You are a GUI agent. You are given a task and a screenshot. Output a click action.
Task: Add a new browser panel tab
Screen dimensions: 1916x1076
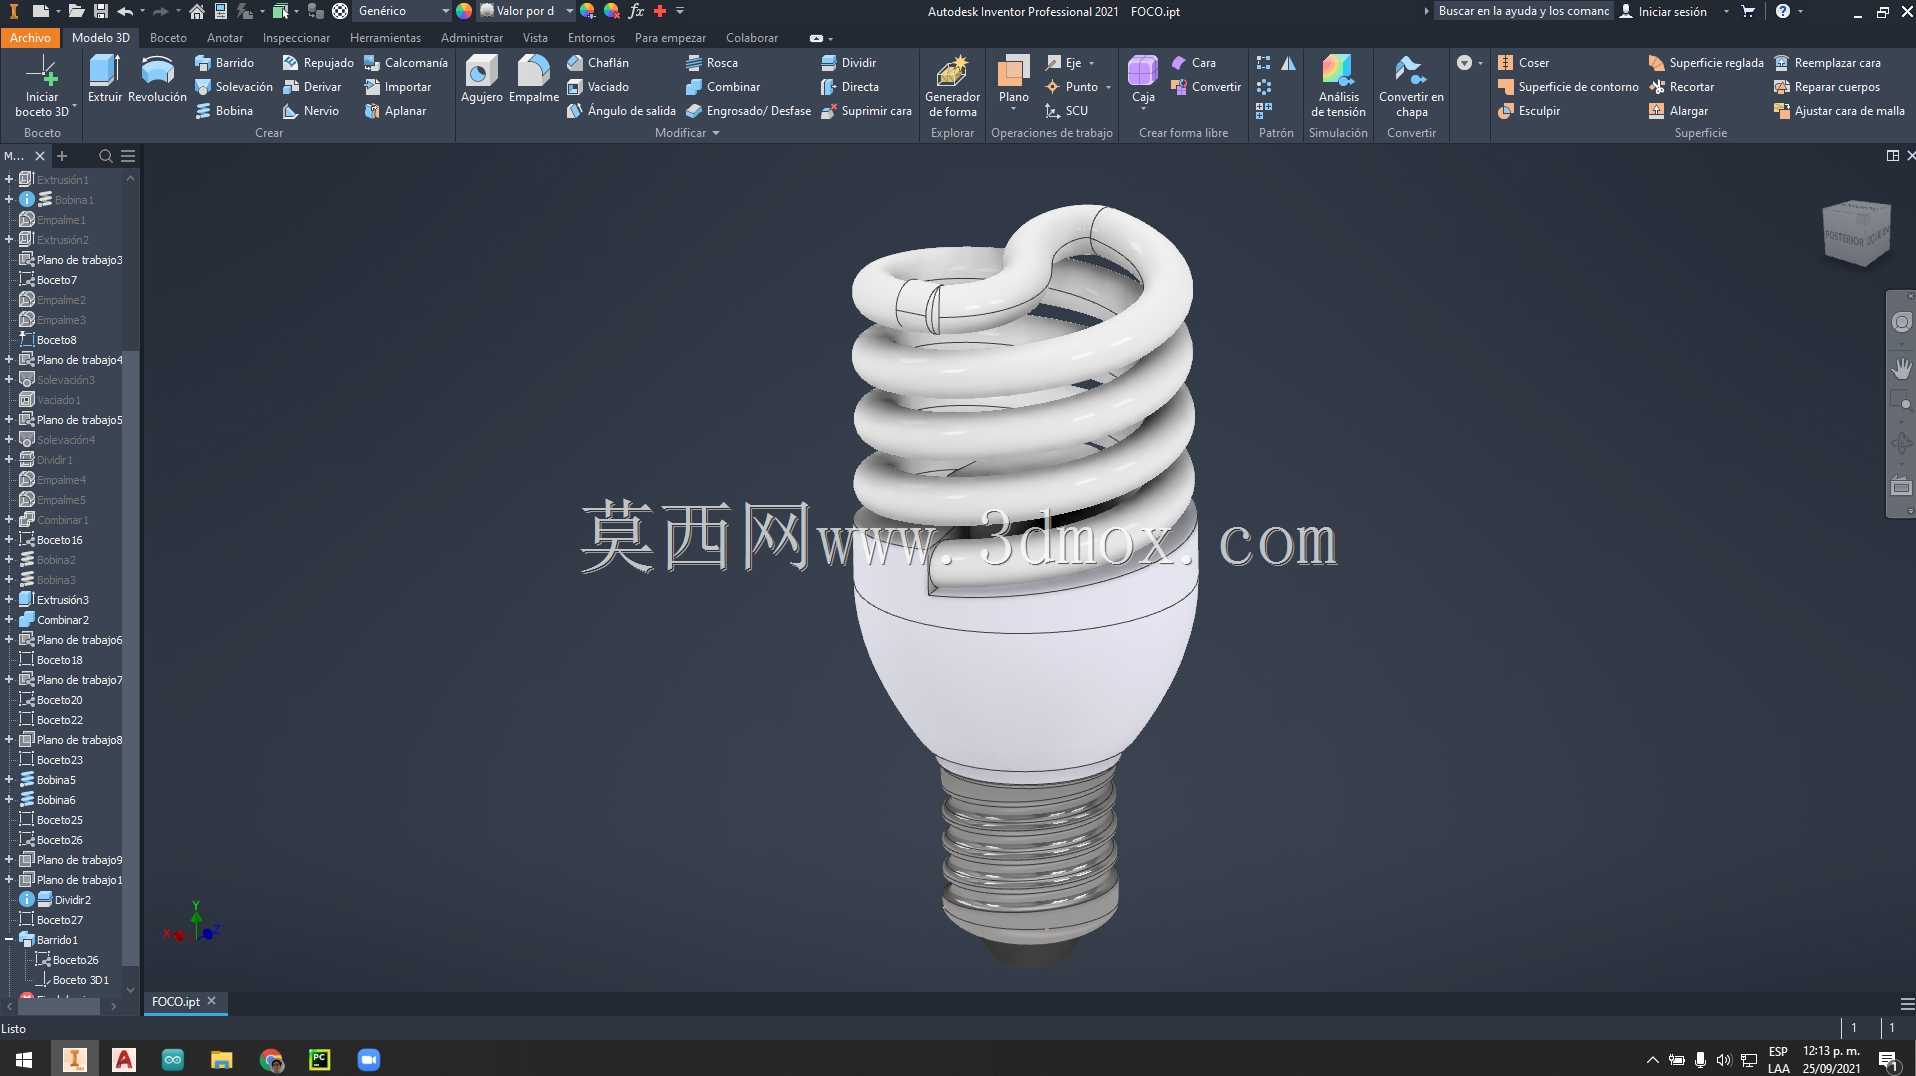pyautogui.click(x=62, y=156)
